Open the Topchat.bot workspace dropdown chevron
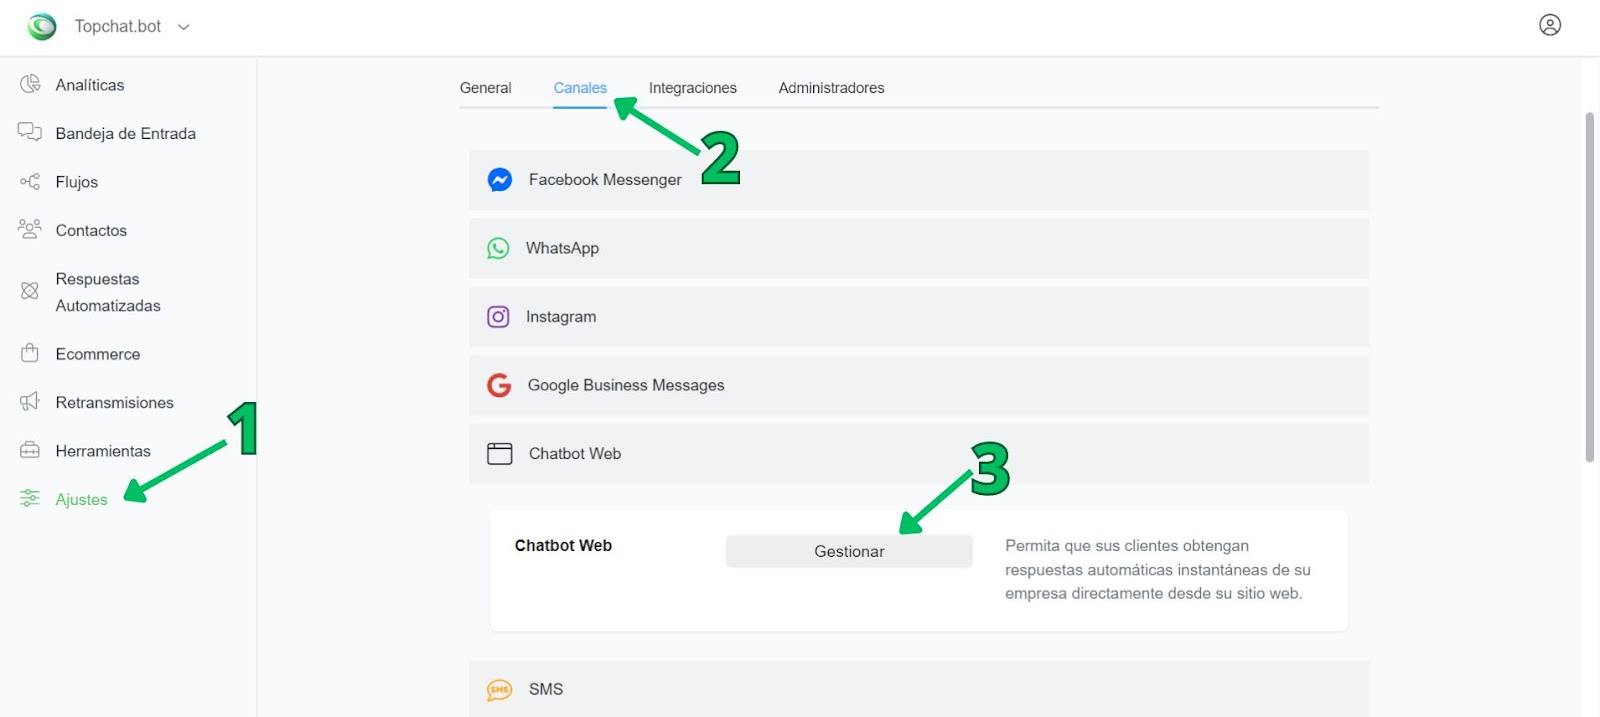Screen dimensions: 1600x717 coord(184,27)
